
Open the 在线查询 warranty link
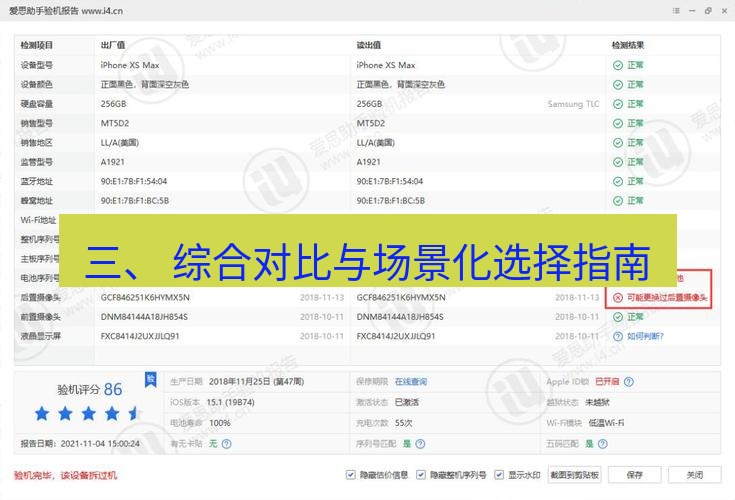click(411, 382)
